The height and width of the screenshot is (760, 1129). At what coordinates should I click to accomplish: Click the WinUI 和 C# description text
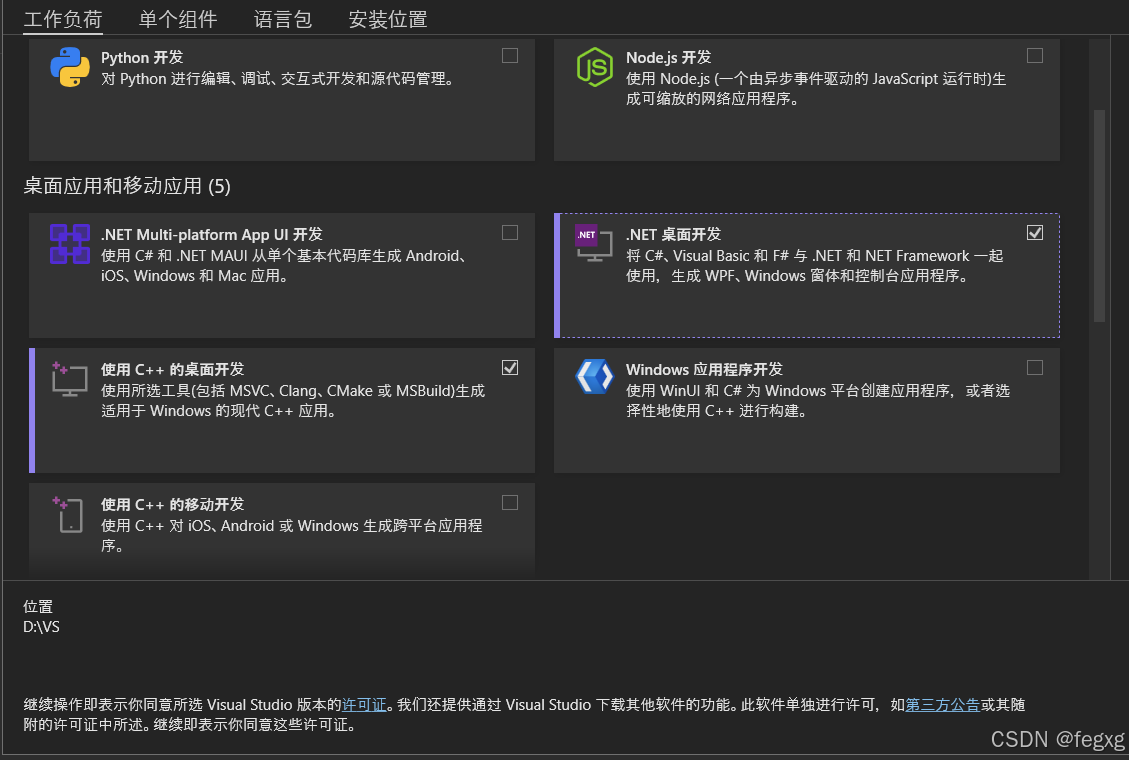point(818,401)
